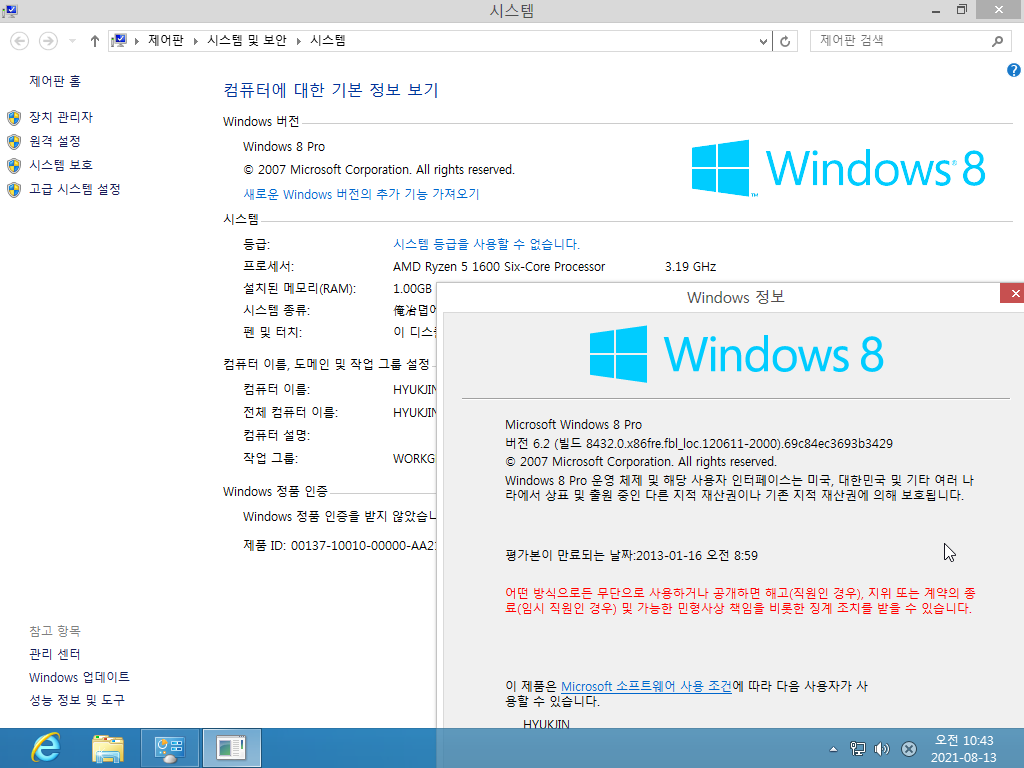Click the network tray icon
The width and height of the screenshot is (1024, 768).
857,749
